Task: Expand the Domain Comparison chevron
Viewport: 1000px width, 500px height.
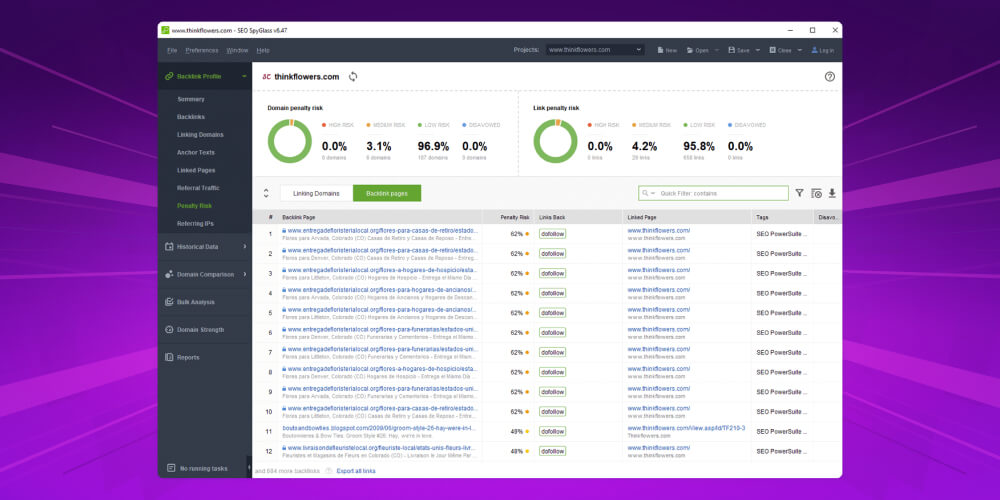Action: [x=245, y=274]
